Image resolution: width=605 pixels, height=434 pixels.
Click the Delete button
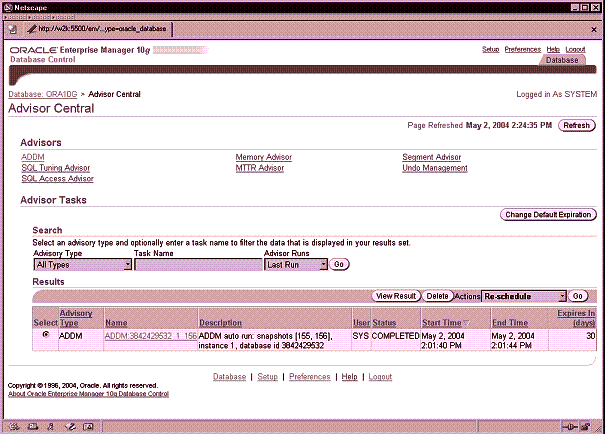point(437,296)
